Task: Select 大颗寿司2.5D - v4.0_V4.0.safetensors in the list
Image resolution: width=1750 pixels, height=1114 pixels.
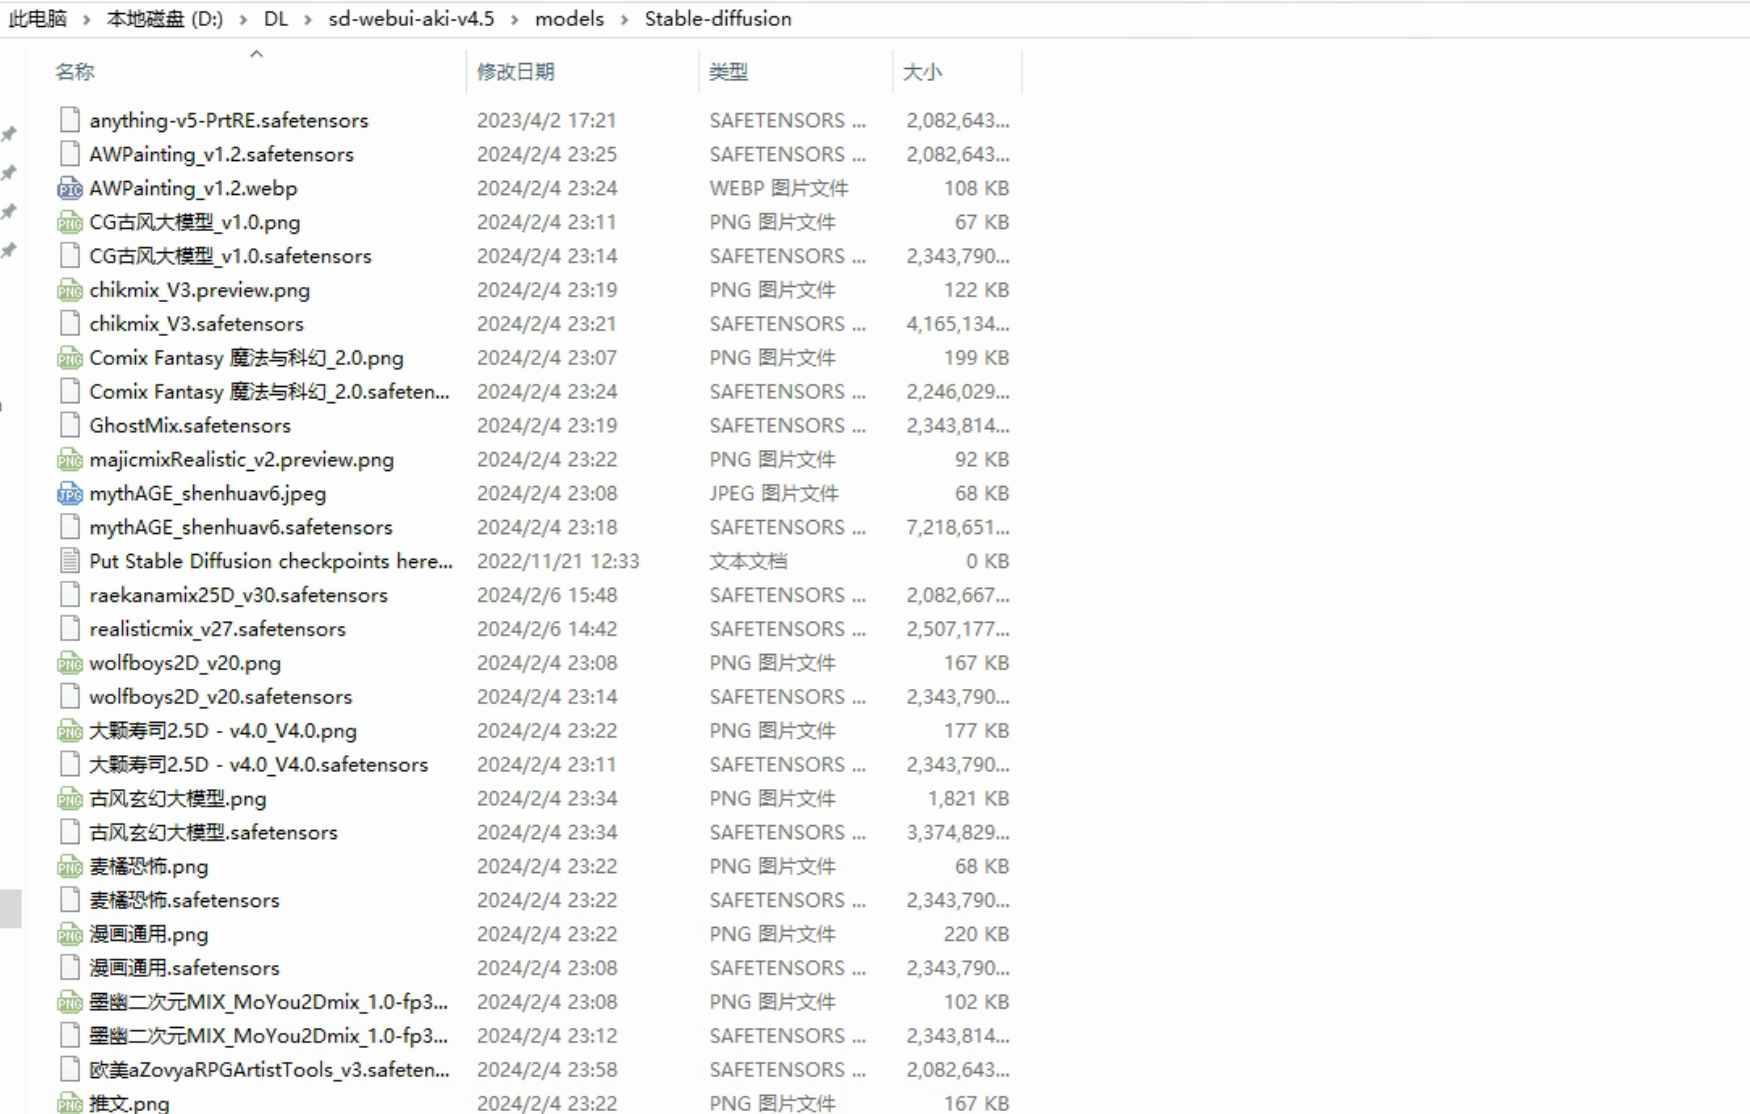Action: click(x=258, y=765)
